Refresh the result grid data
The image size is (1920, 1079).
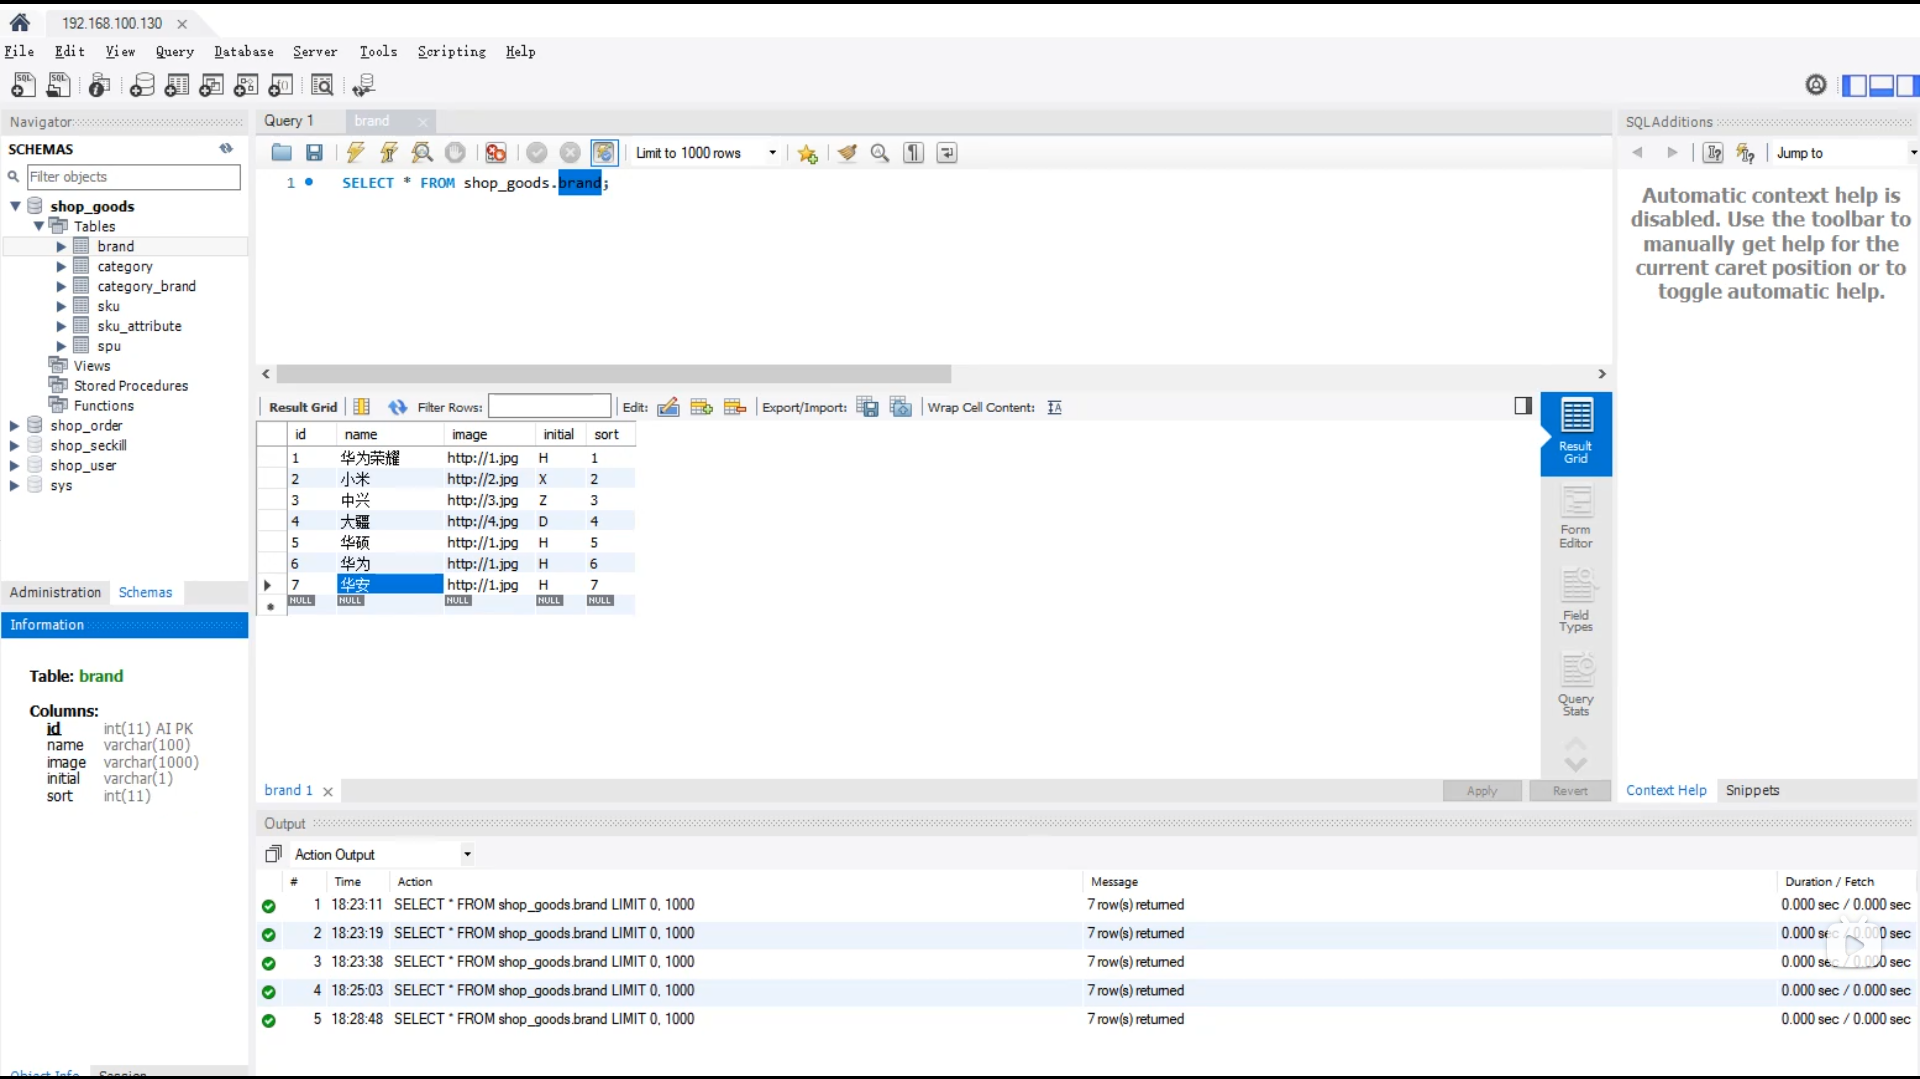point(398,407)
